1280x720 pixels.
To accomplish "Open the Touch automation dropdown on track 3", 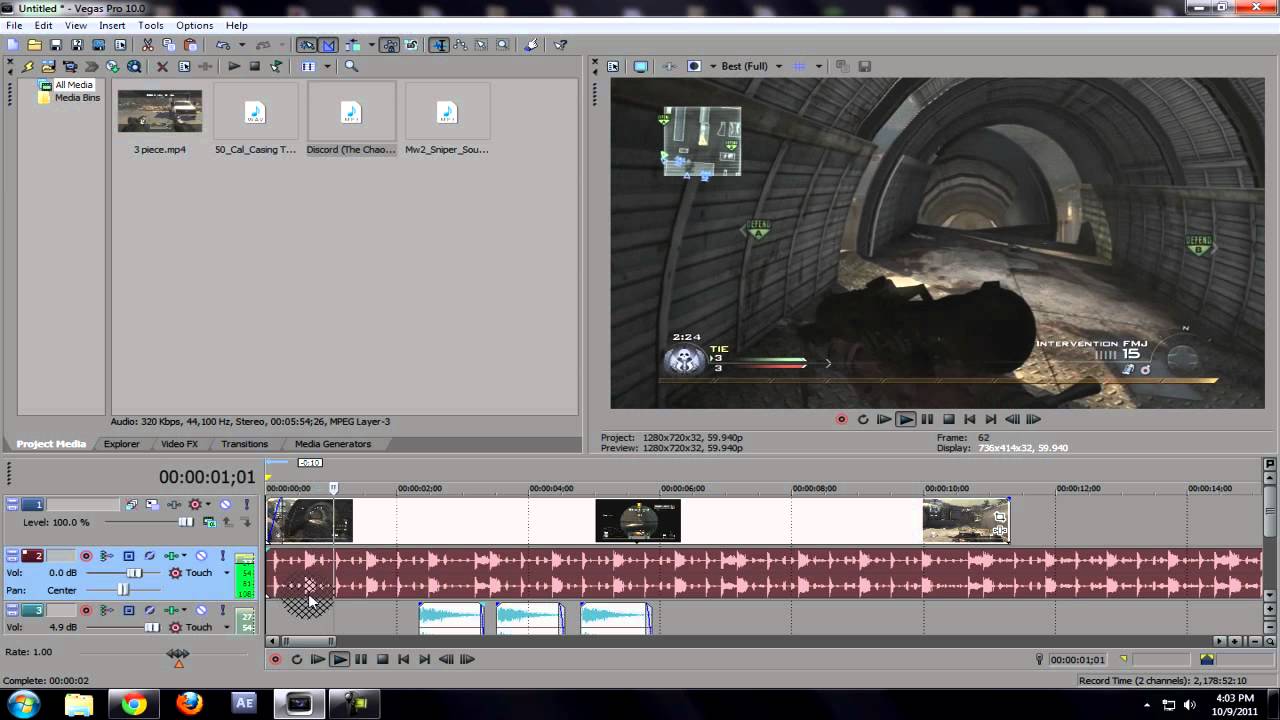I will [226, 627].
